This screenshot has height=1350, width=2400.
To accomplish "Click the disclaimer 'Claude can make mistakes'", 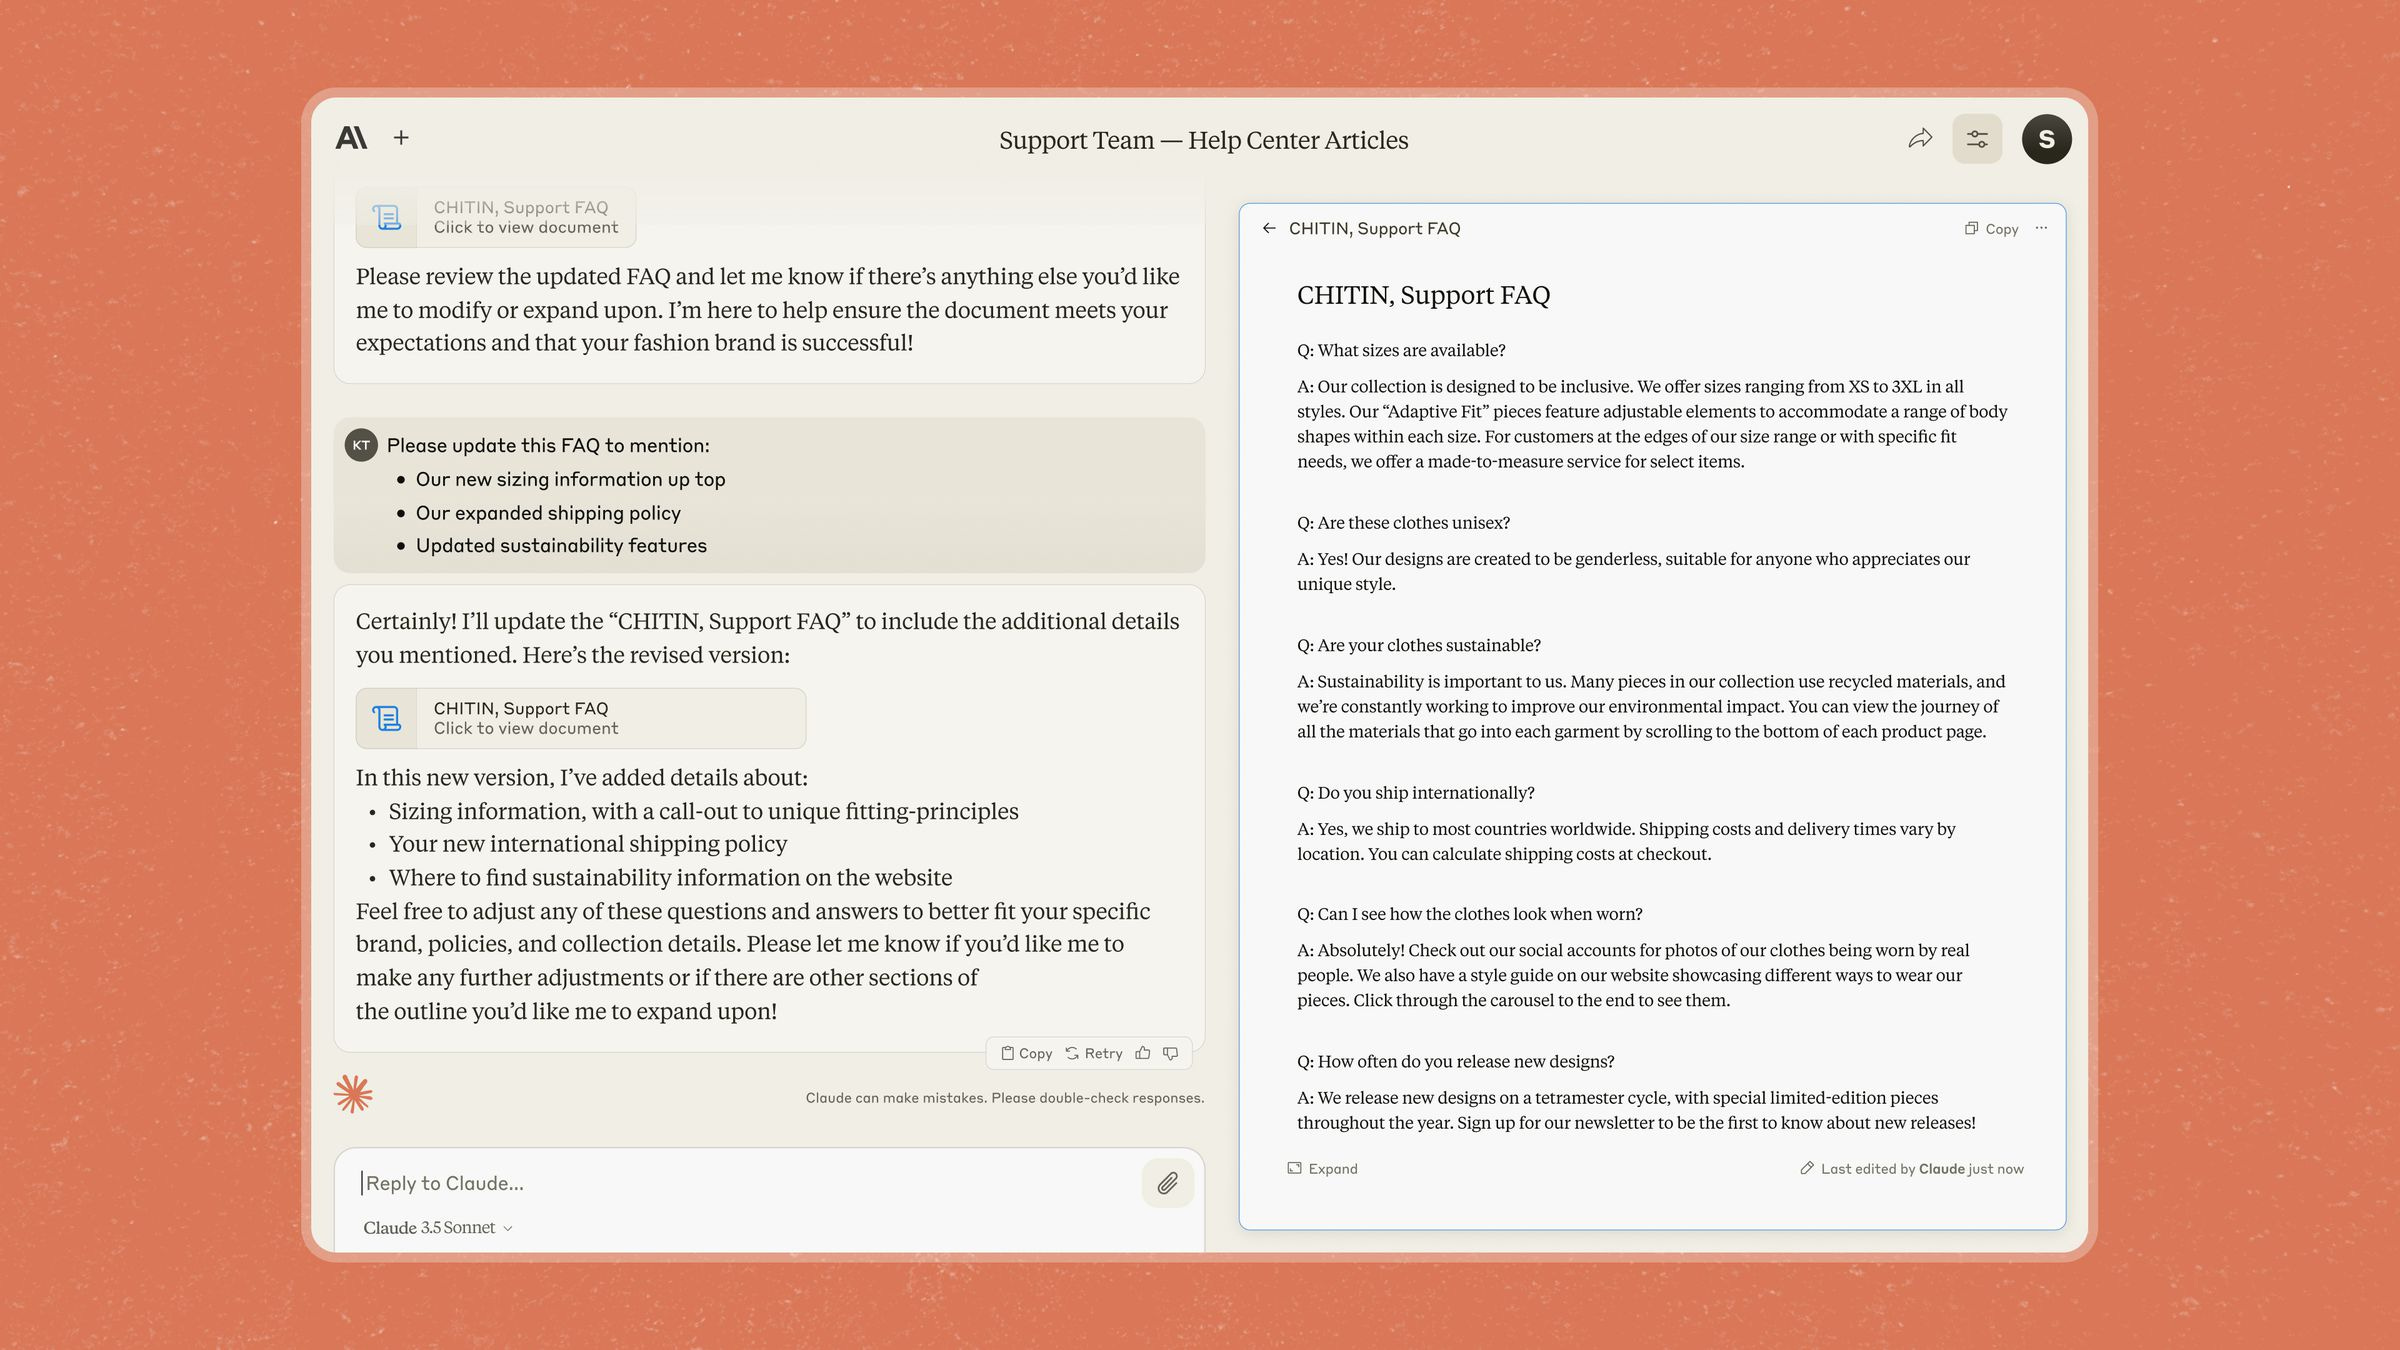I will [1004, 1097].
